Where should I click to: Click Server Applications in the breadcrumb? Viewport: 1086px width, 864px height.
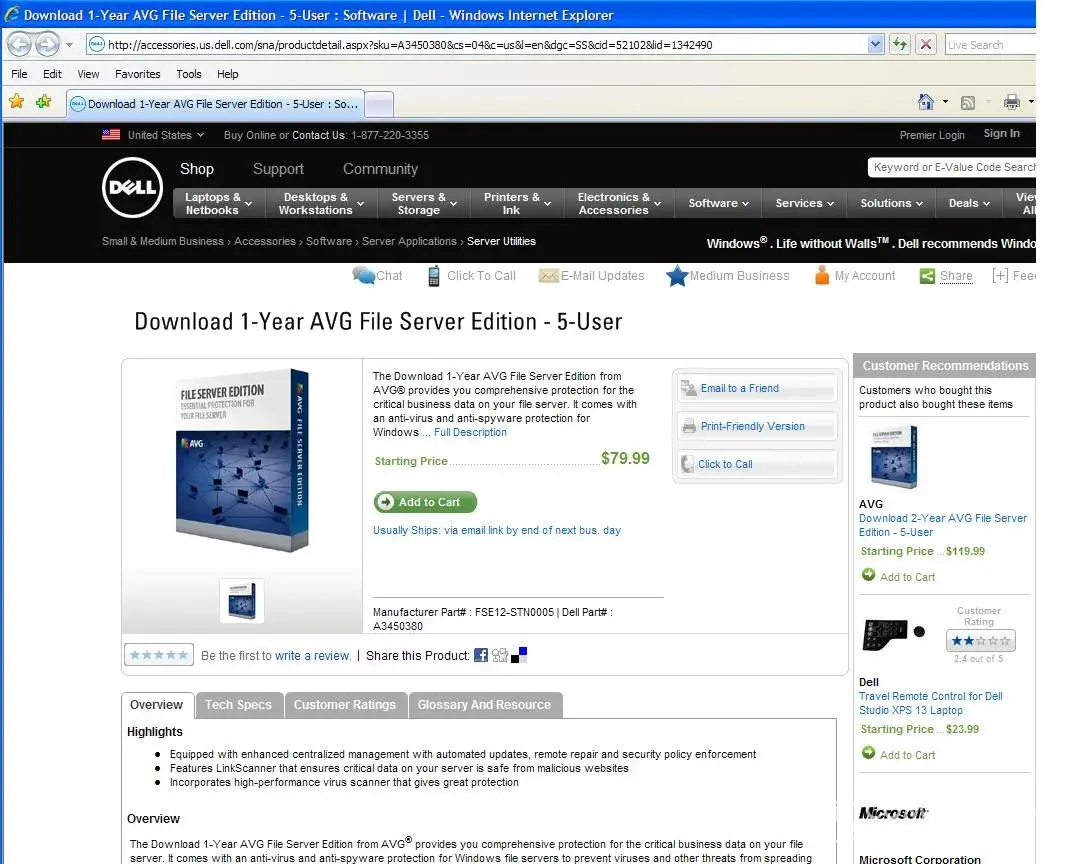(x=409, y=241)
